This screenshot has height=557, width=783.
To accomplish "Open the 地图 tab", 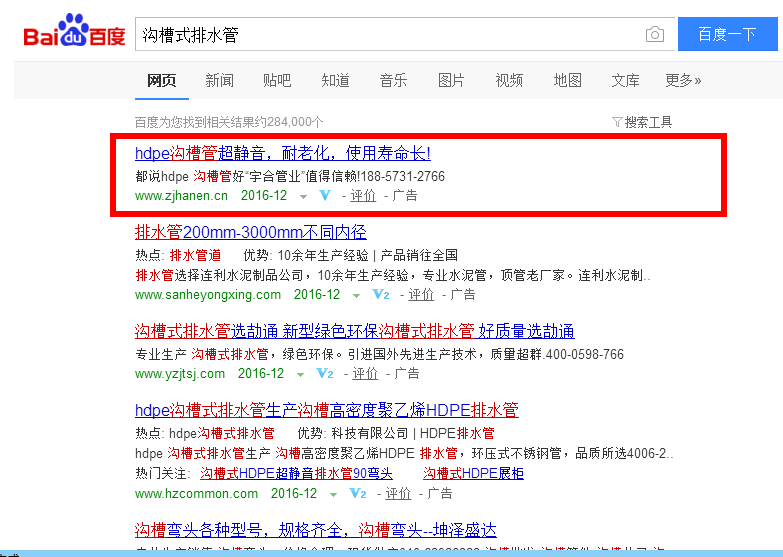I will [567, 80].
